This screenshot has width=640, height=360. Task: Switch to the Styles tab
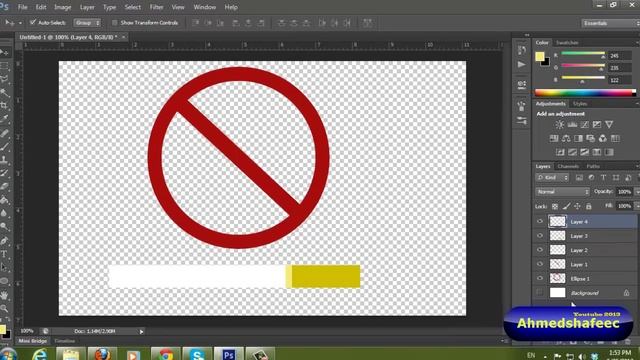pyautogui.click(x=580, y=104)
